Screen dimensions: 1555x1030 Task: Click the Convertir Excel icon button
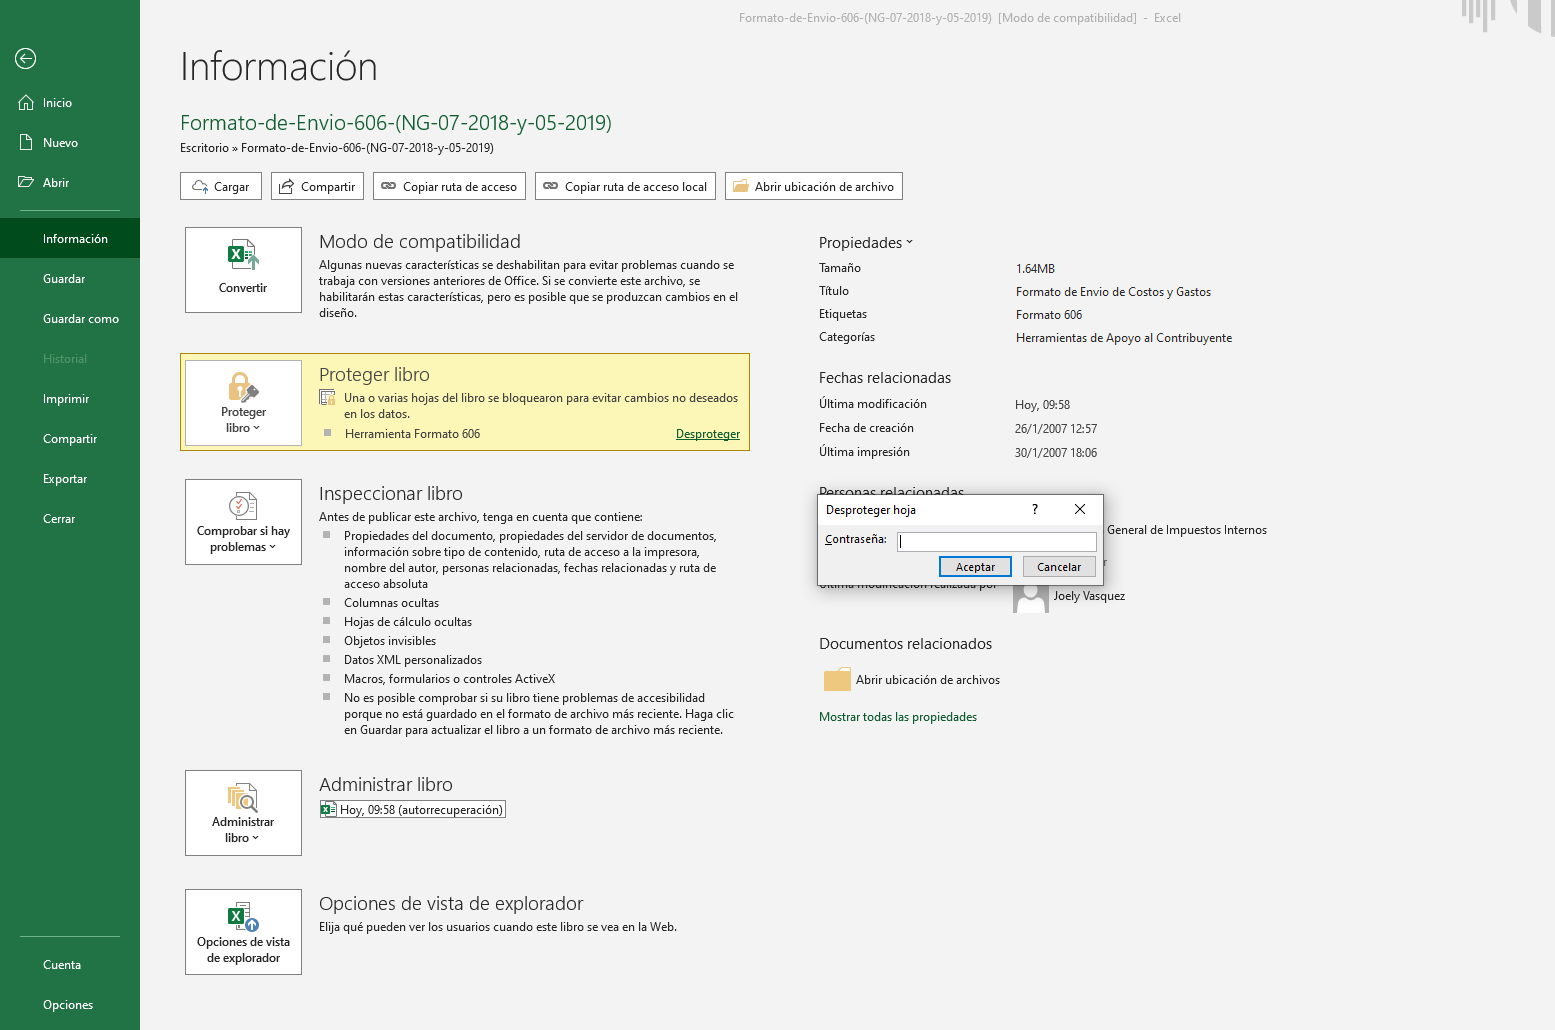(243, 270)
